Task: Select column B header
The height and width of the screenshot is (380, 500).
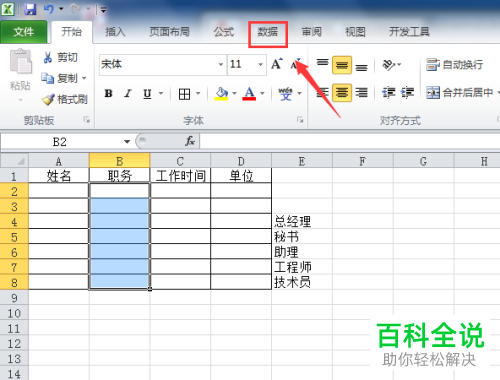Action: pos(120,161)
